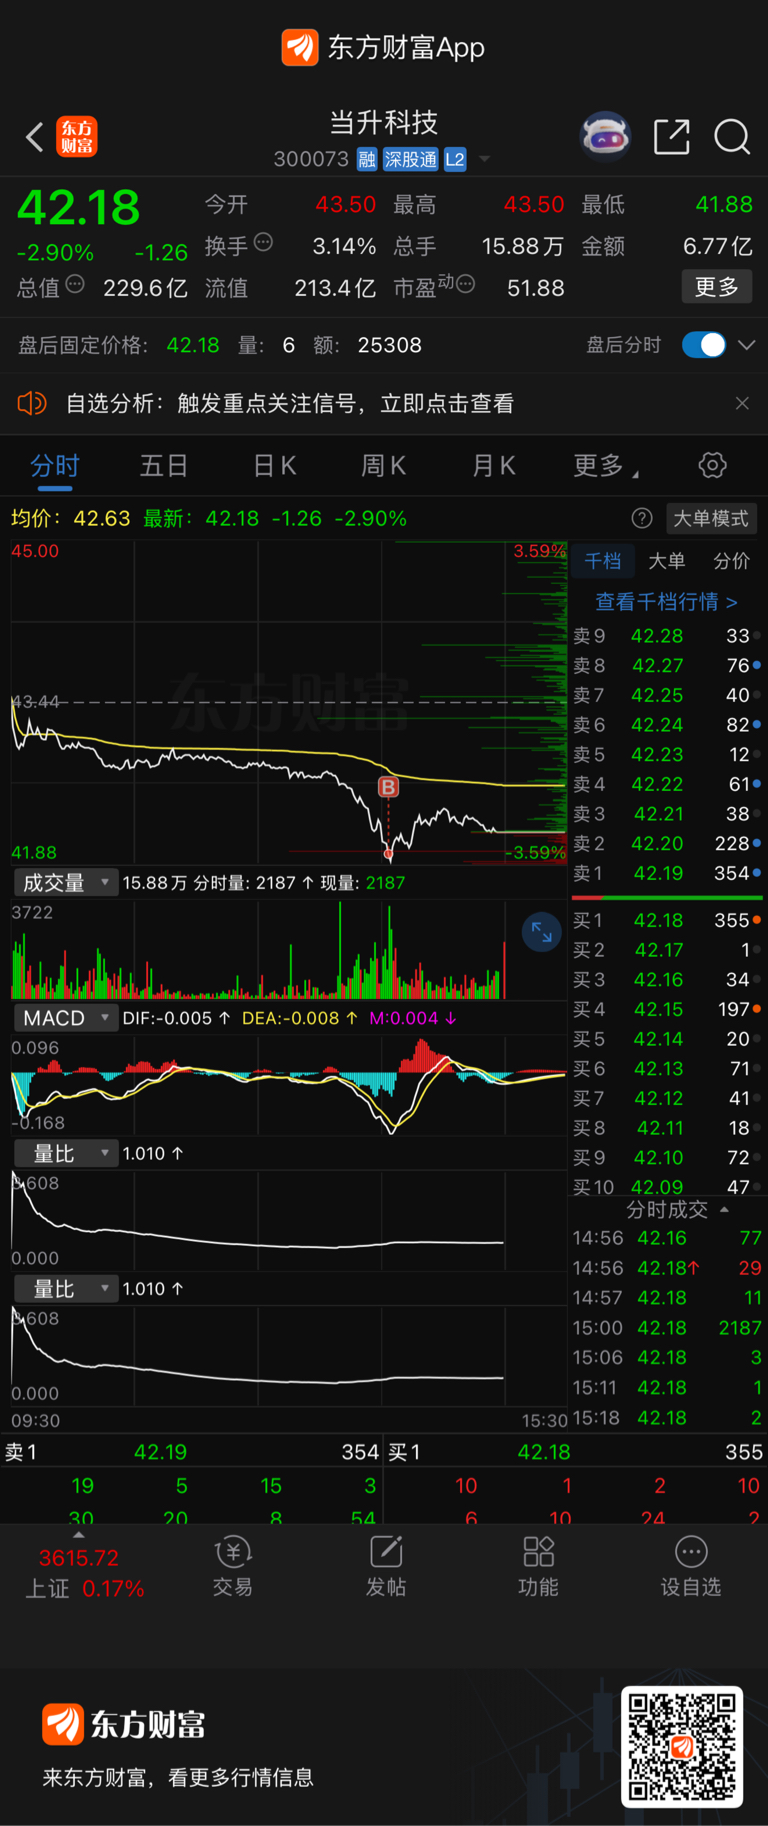The width and height of the screenshot is (768, 1826).
Task: Switch to the 五日 tab
Action: [164, 466]
